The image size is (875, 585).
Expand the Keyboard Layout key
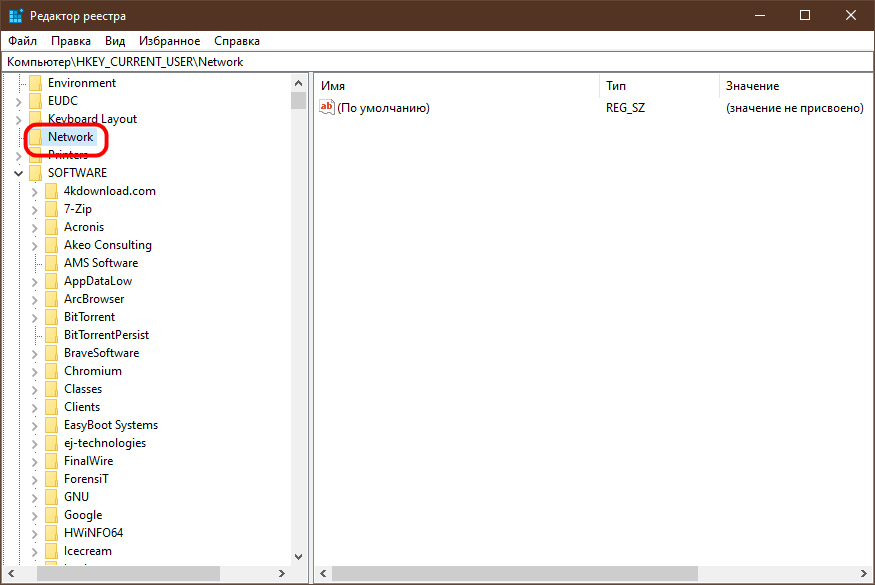tap(18, 119)
